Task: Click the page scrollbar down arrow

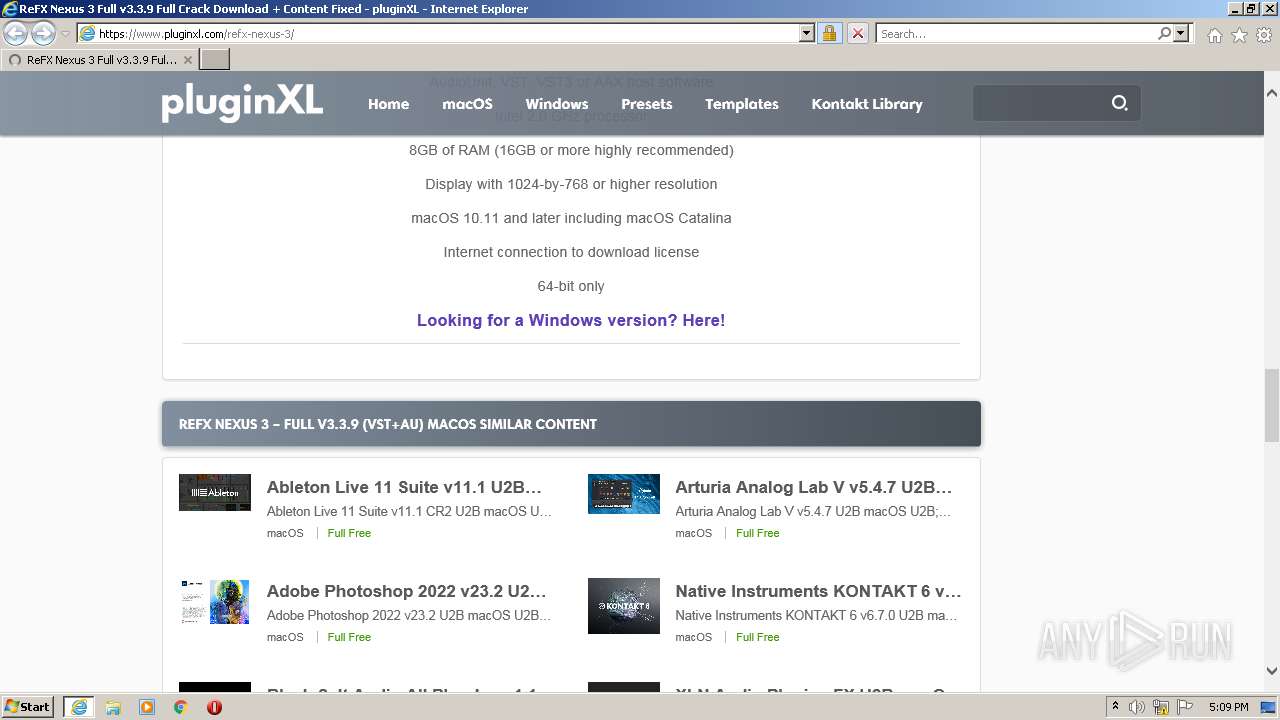Action: click(1271, 671)
